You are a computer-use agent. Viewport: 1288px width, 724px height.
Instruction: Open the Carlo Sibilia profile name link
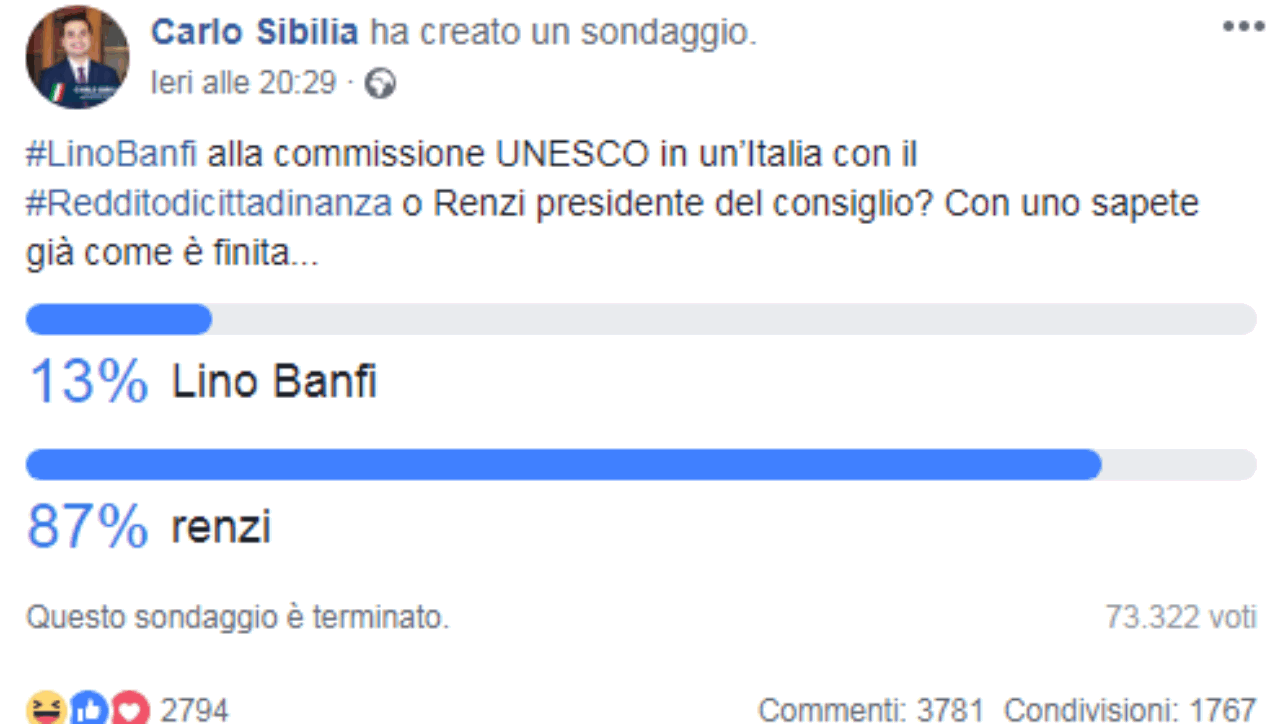click(x=254, y=33)
